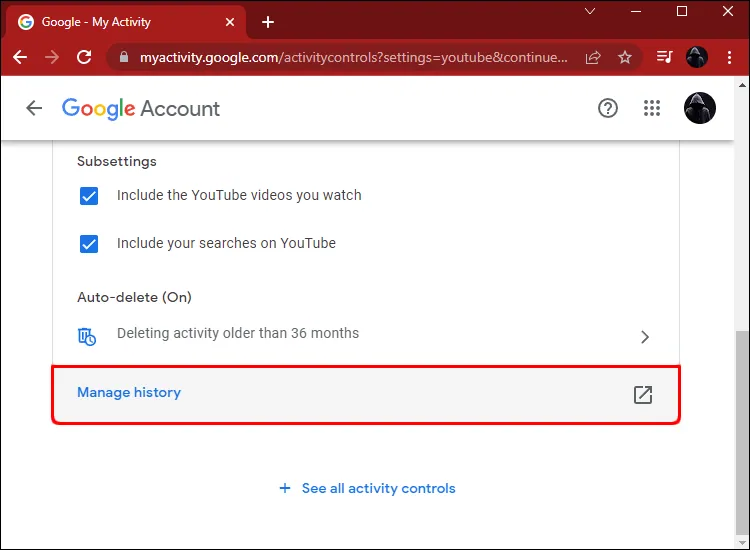Click the Google Account logo
The height and width of the screenshot is (550, 750).
coord(141,109)
